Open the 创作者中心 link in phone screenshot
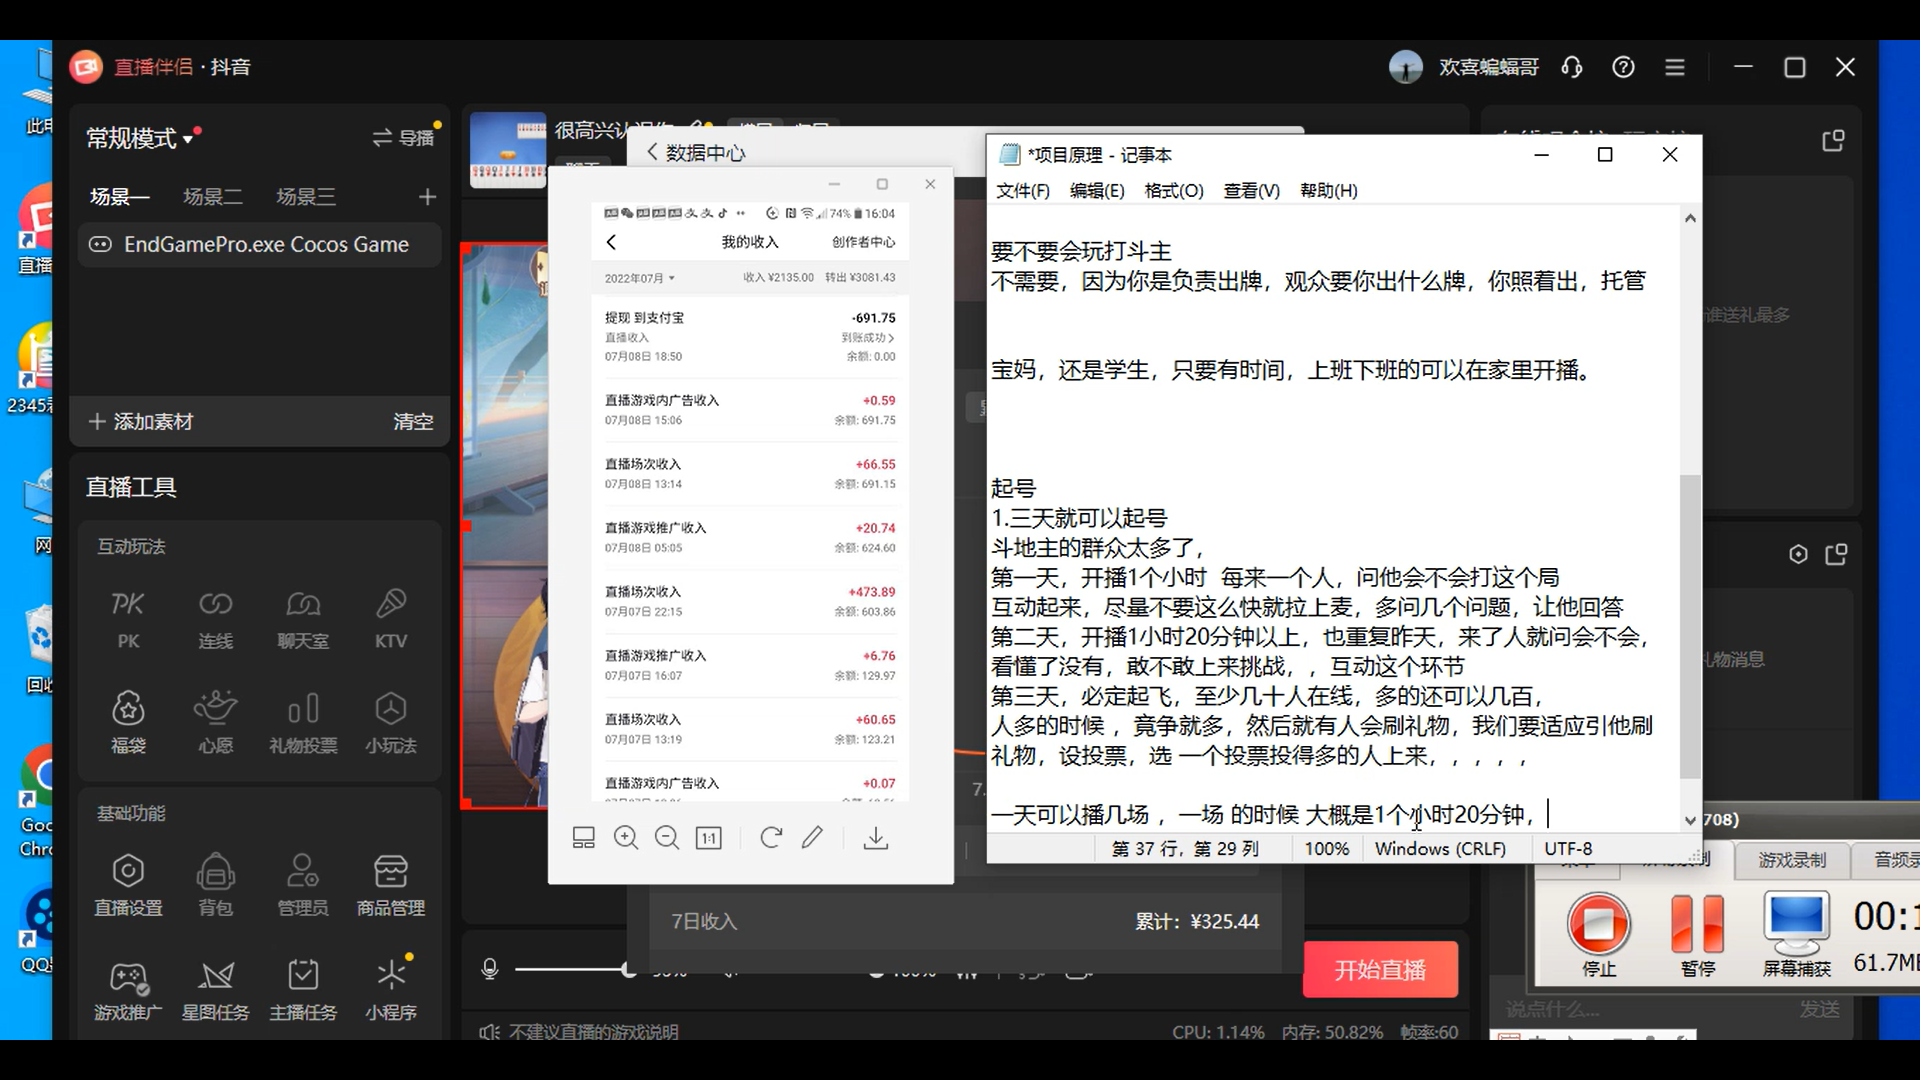The height and width of the screenshot is (1080, 1920). click(x=863, y=242)
